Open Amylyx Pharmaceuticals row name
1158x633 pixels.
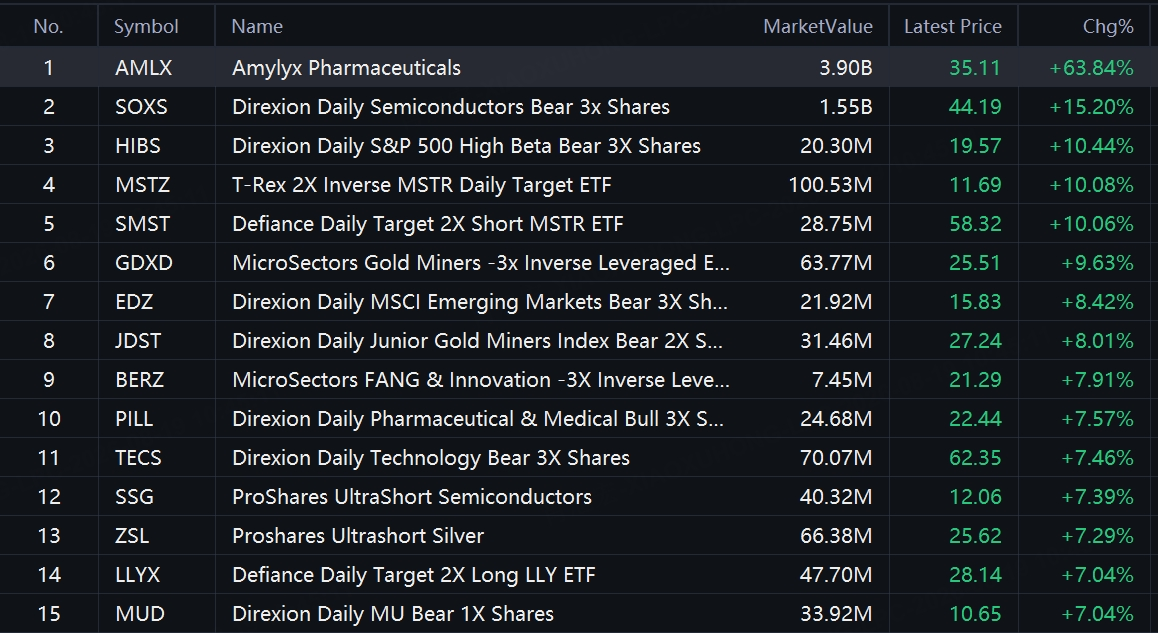click(x=346, y=68)
